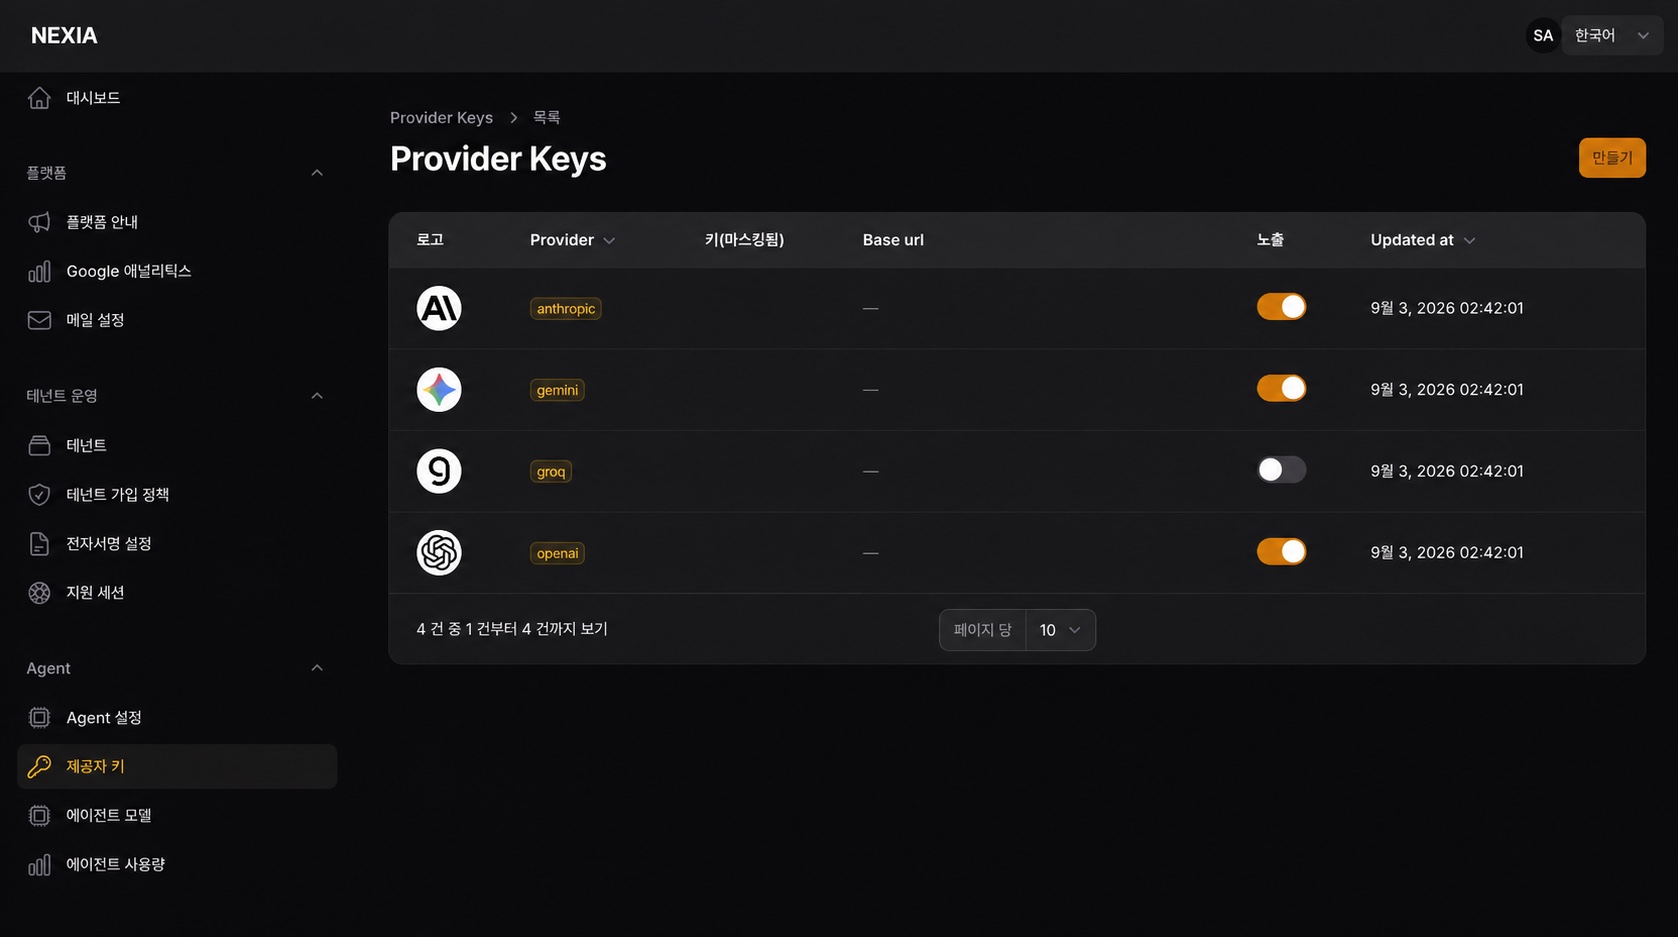Click the support session lifebuoy icon
The image size is (1678, 937).
tap(39, 592)
